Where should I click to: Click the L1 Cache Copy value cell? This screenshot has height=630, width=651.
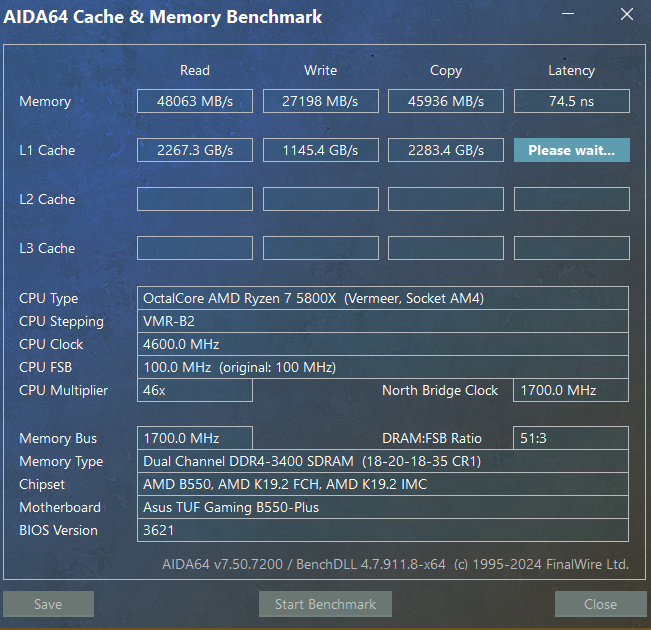[x=446, y=150]
